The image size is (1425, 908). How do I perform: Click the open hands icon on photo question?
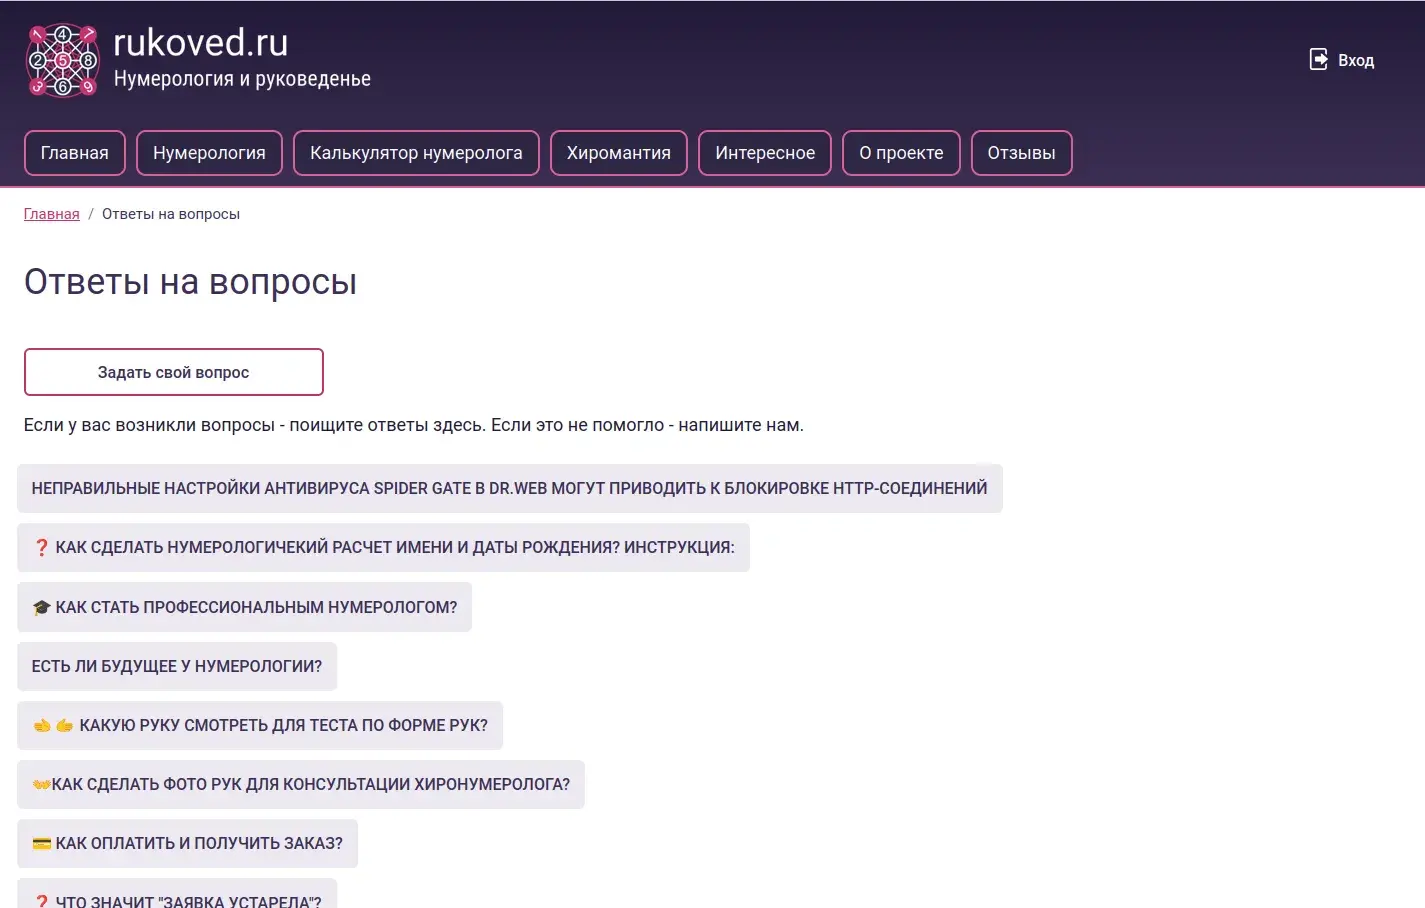41,785
